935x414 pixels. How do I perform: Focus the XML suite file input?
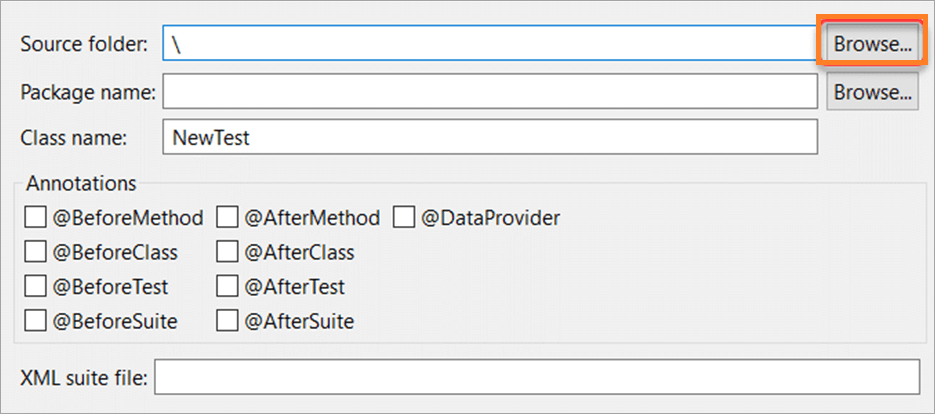536,378
